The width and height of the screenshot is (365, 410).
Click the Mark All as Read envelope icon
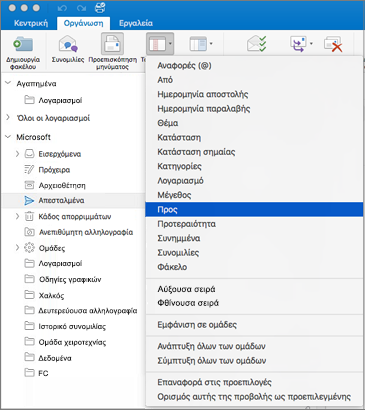tap(256, 44)
